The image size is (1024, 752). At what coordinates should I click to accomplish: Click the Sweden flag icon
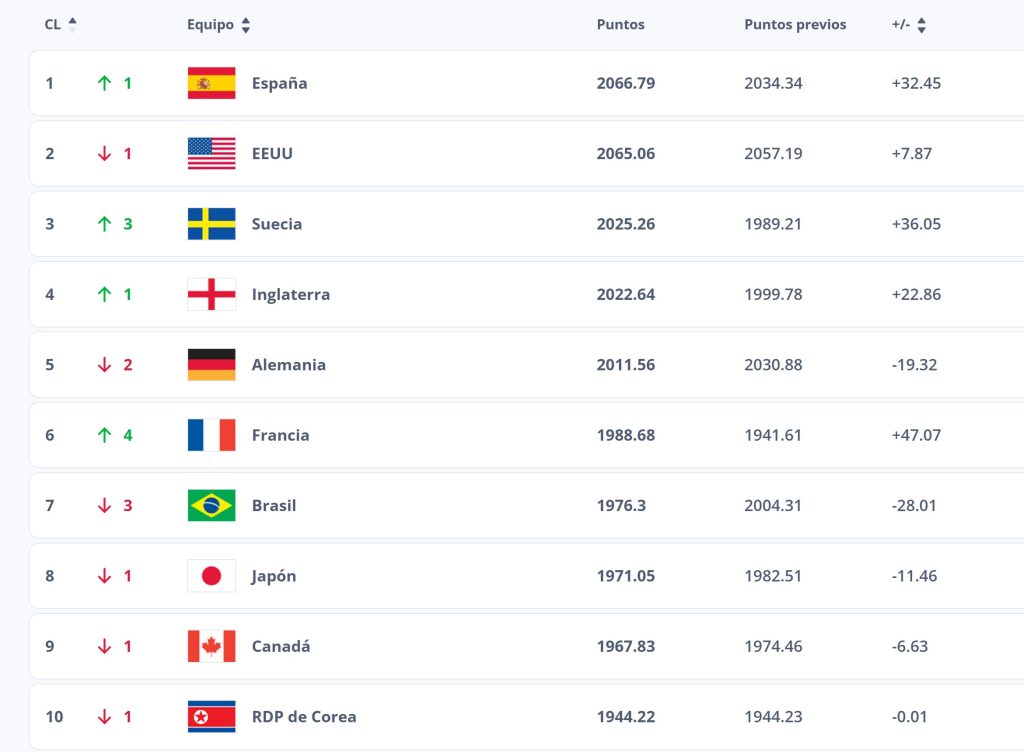click(211, 224)
